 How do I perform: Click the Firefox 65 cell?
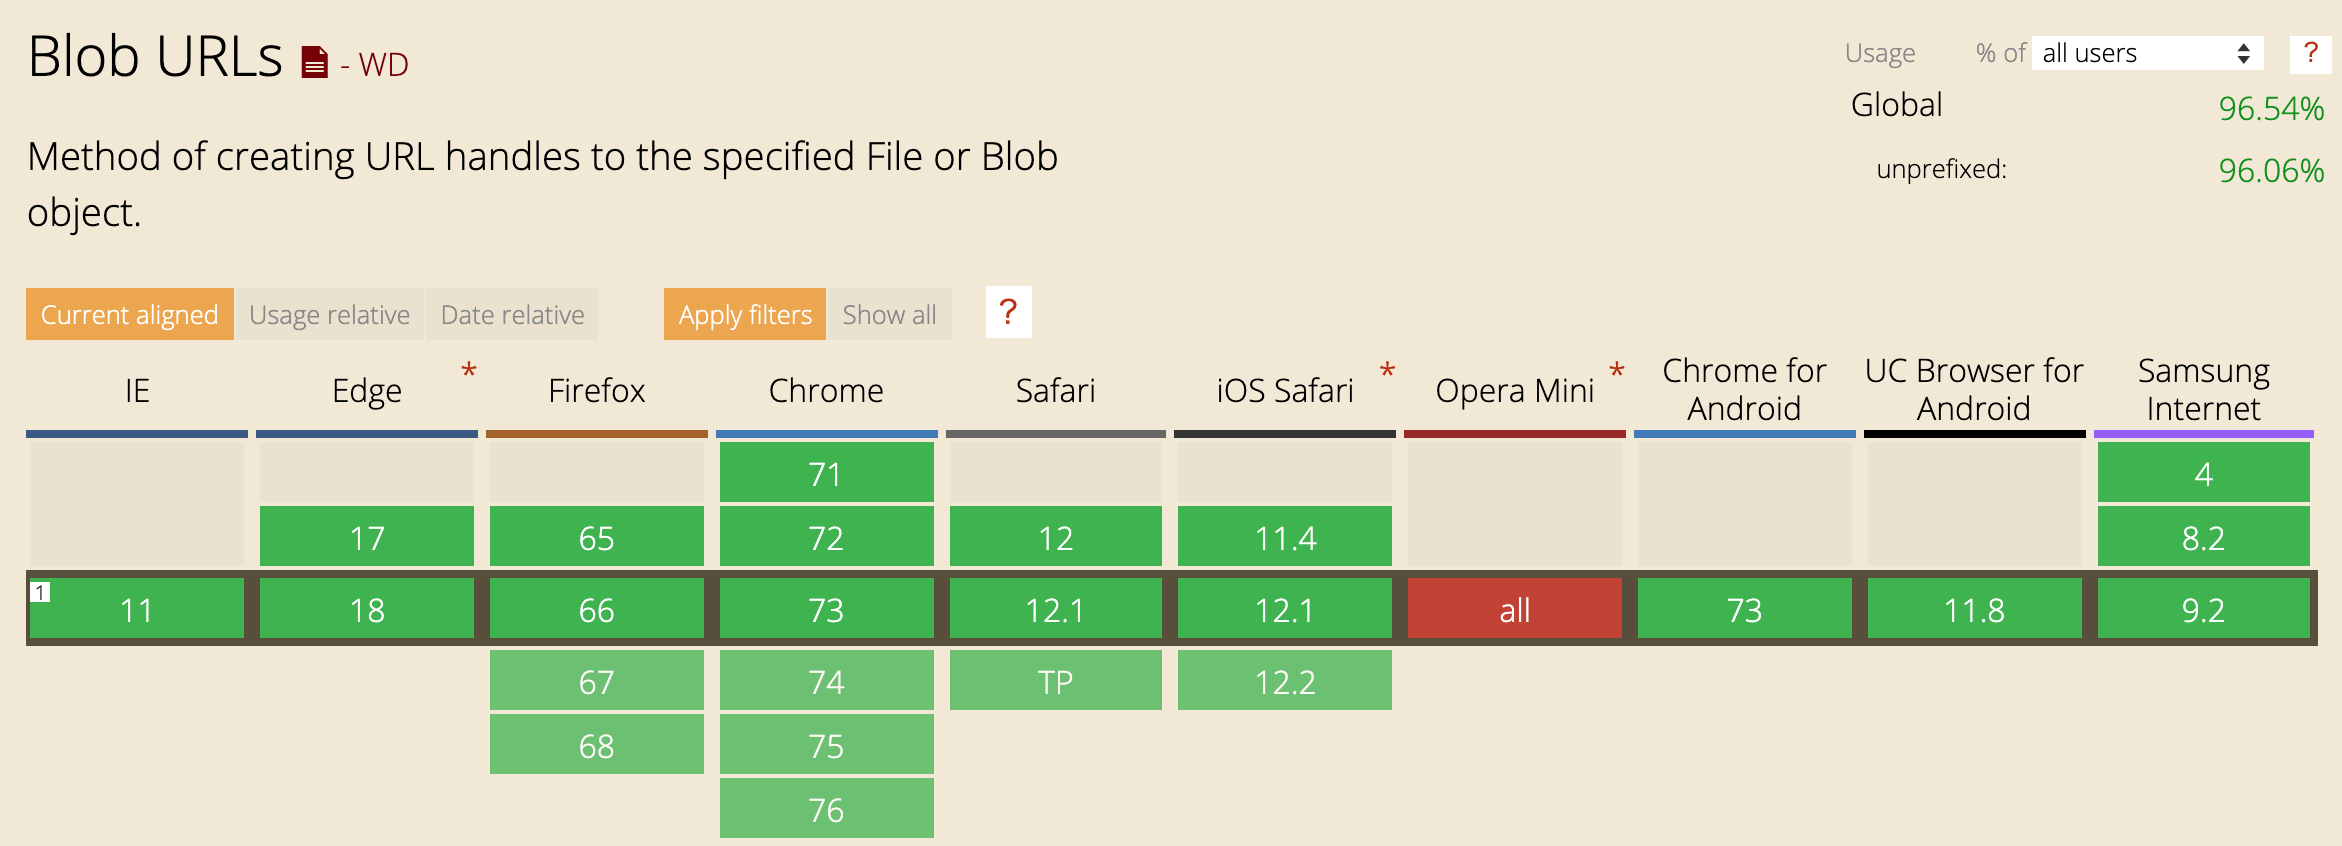597,536
